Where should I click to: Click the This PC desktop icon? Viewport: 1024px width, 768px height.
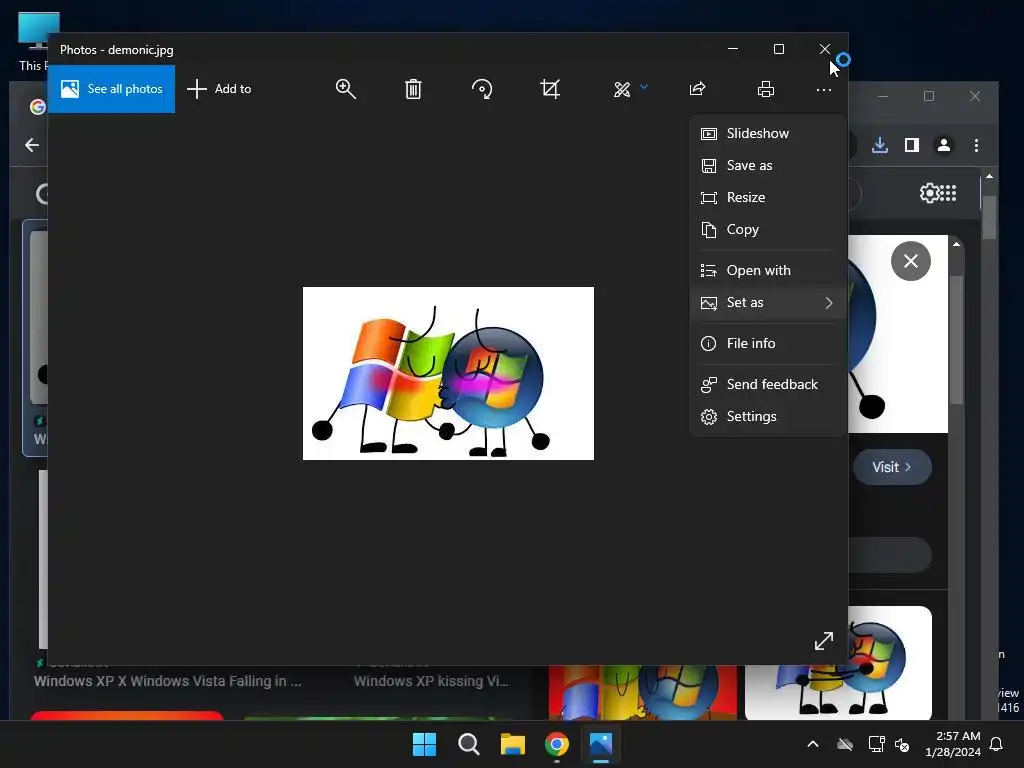(x=34, y=42)
